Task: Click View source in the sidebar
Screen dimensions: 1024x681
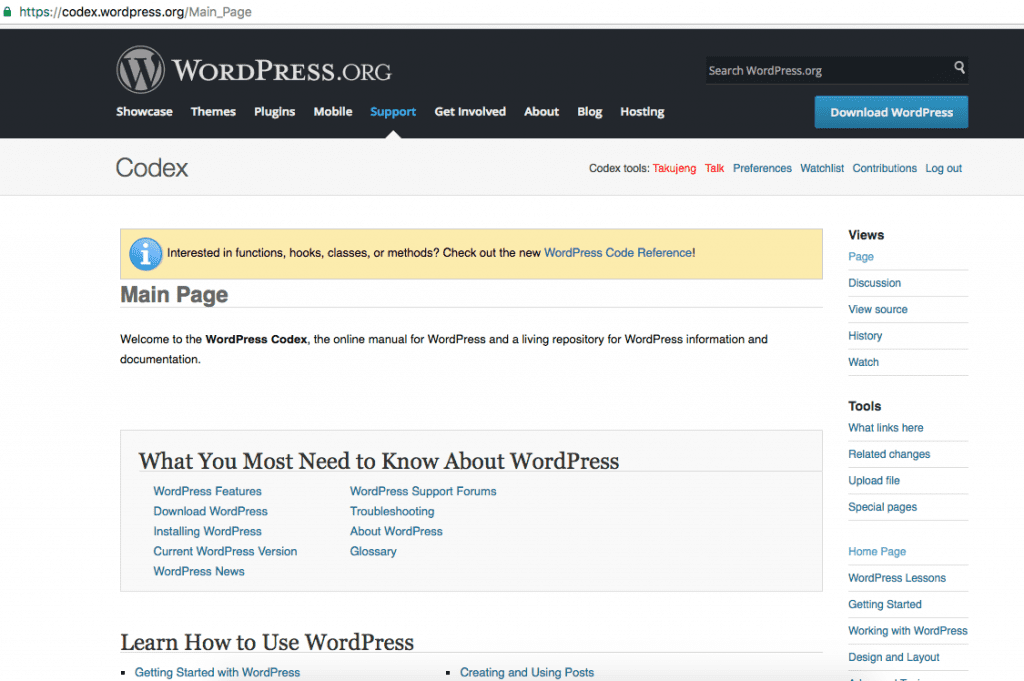Action: (877, 310)
